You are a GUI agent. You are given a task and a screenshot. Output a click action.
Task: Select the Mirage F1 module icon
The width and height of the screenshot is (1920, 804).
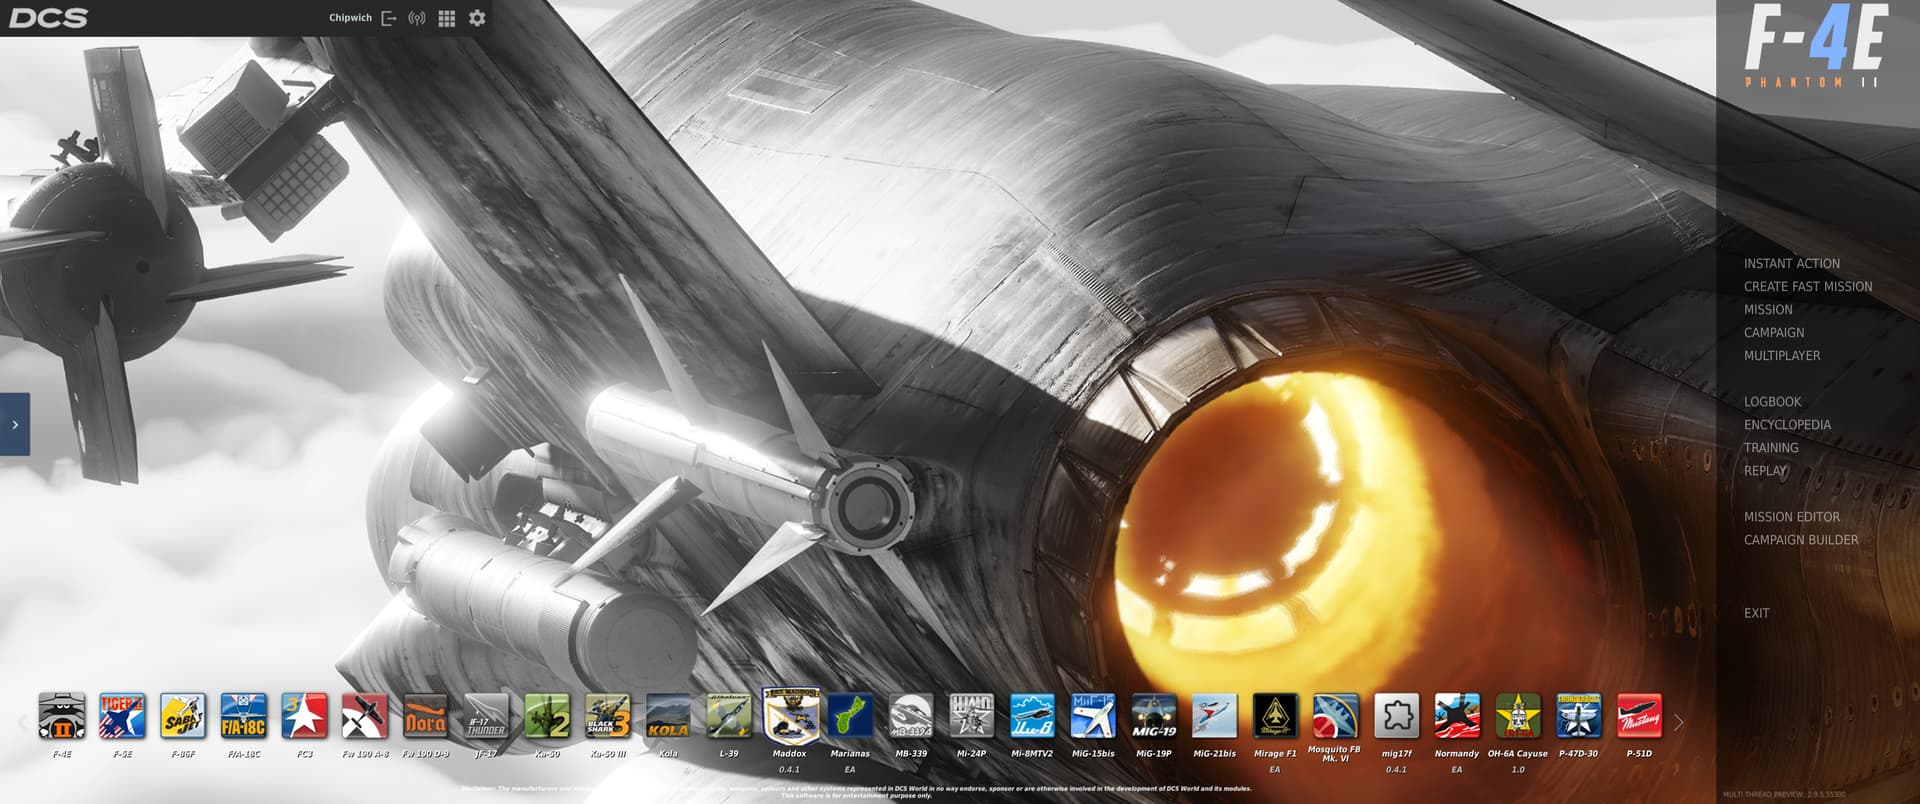[1275, 716]
